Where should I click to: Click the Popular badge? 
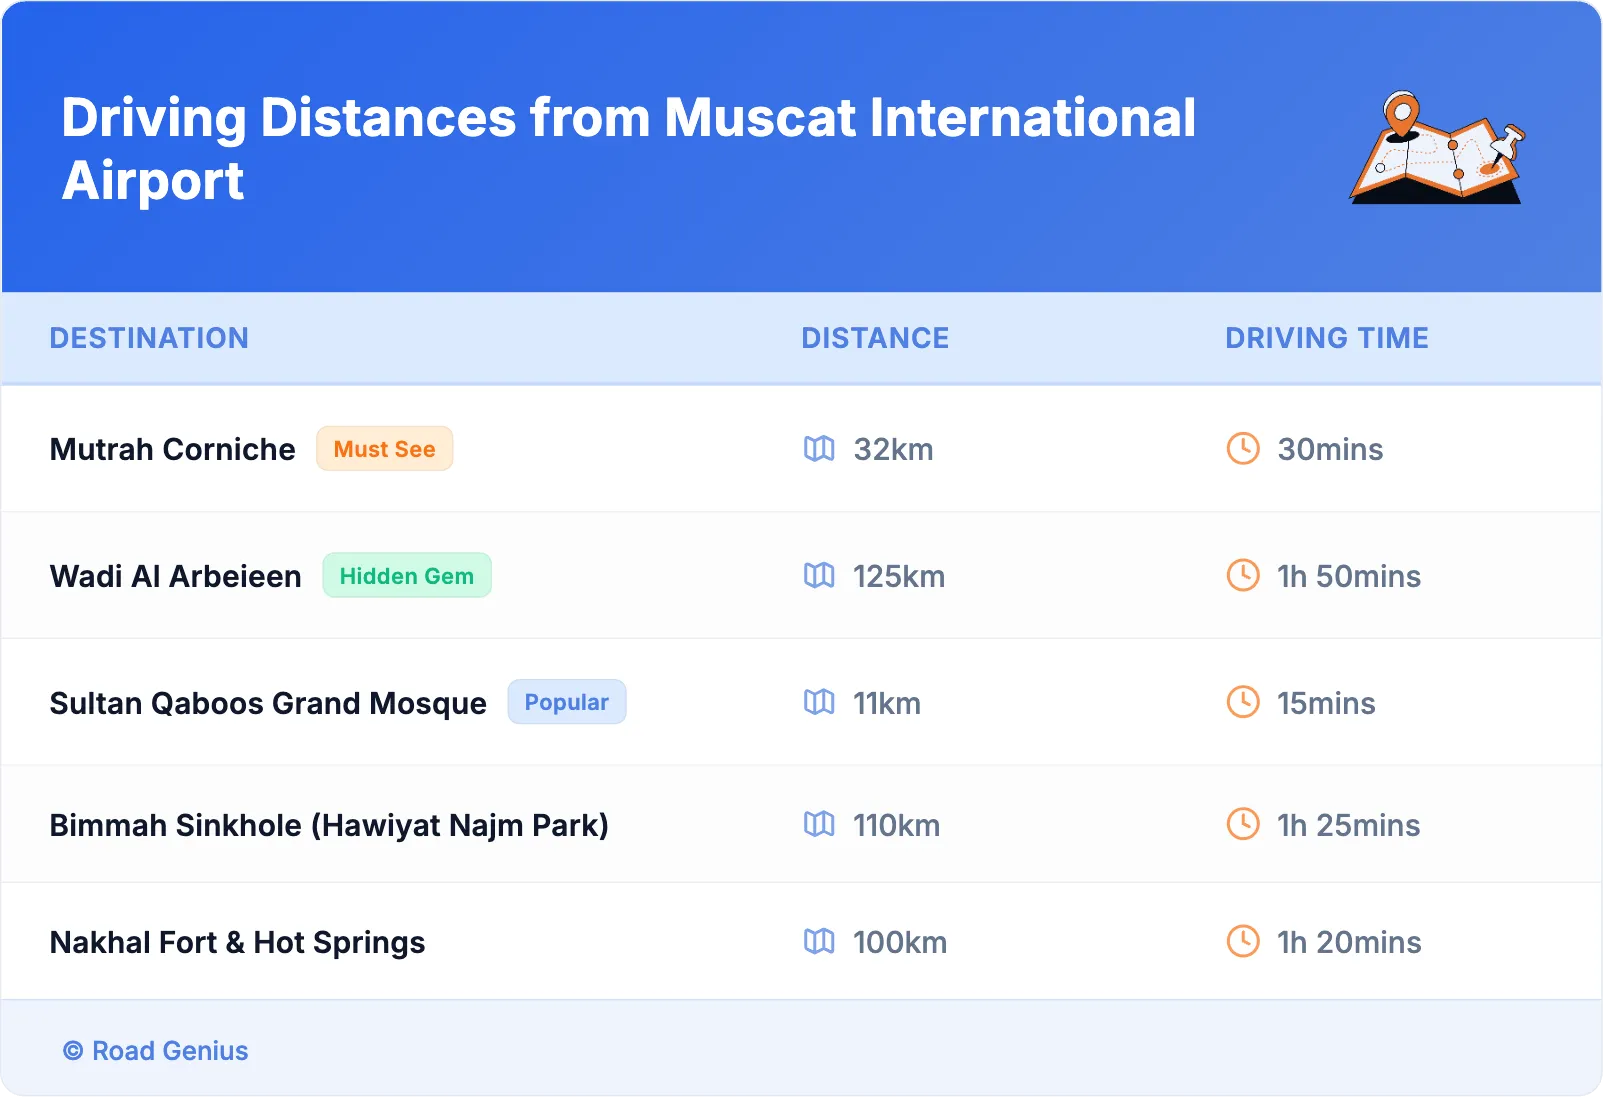(567, 703)
